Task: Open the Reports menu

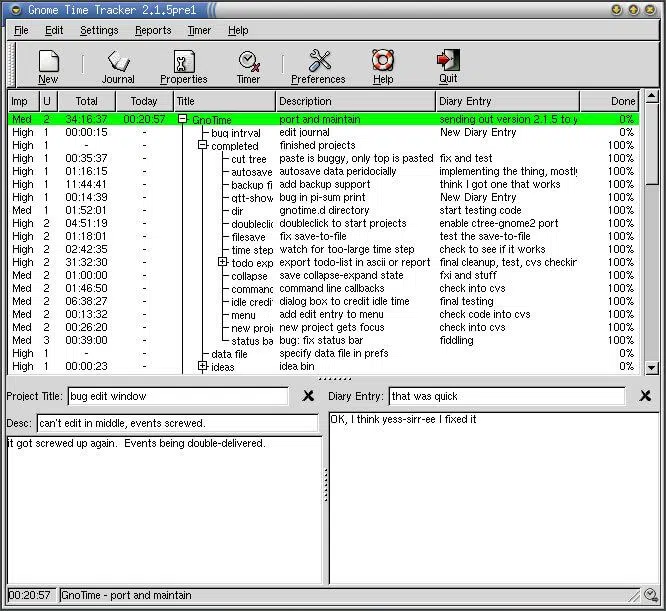Action: click(x=153, y=31)
